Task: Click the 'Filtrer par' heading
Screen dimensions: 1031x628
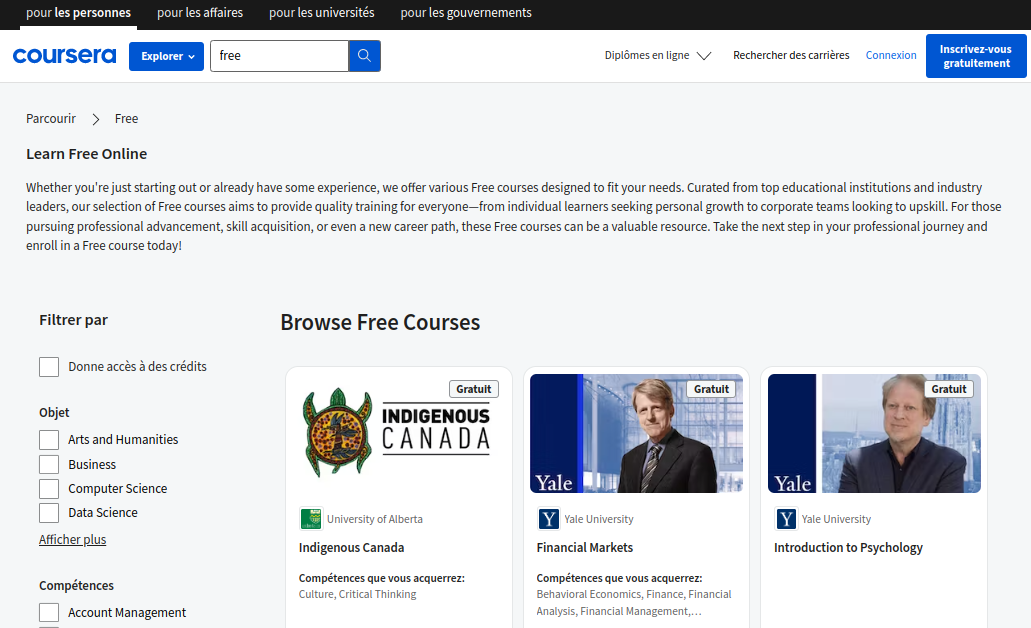Action: pyautogui.click(x=73, y=320)
